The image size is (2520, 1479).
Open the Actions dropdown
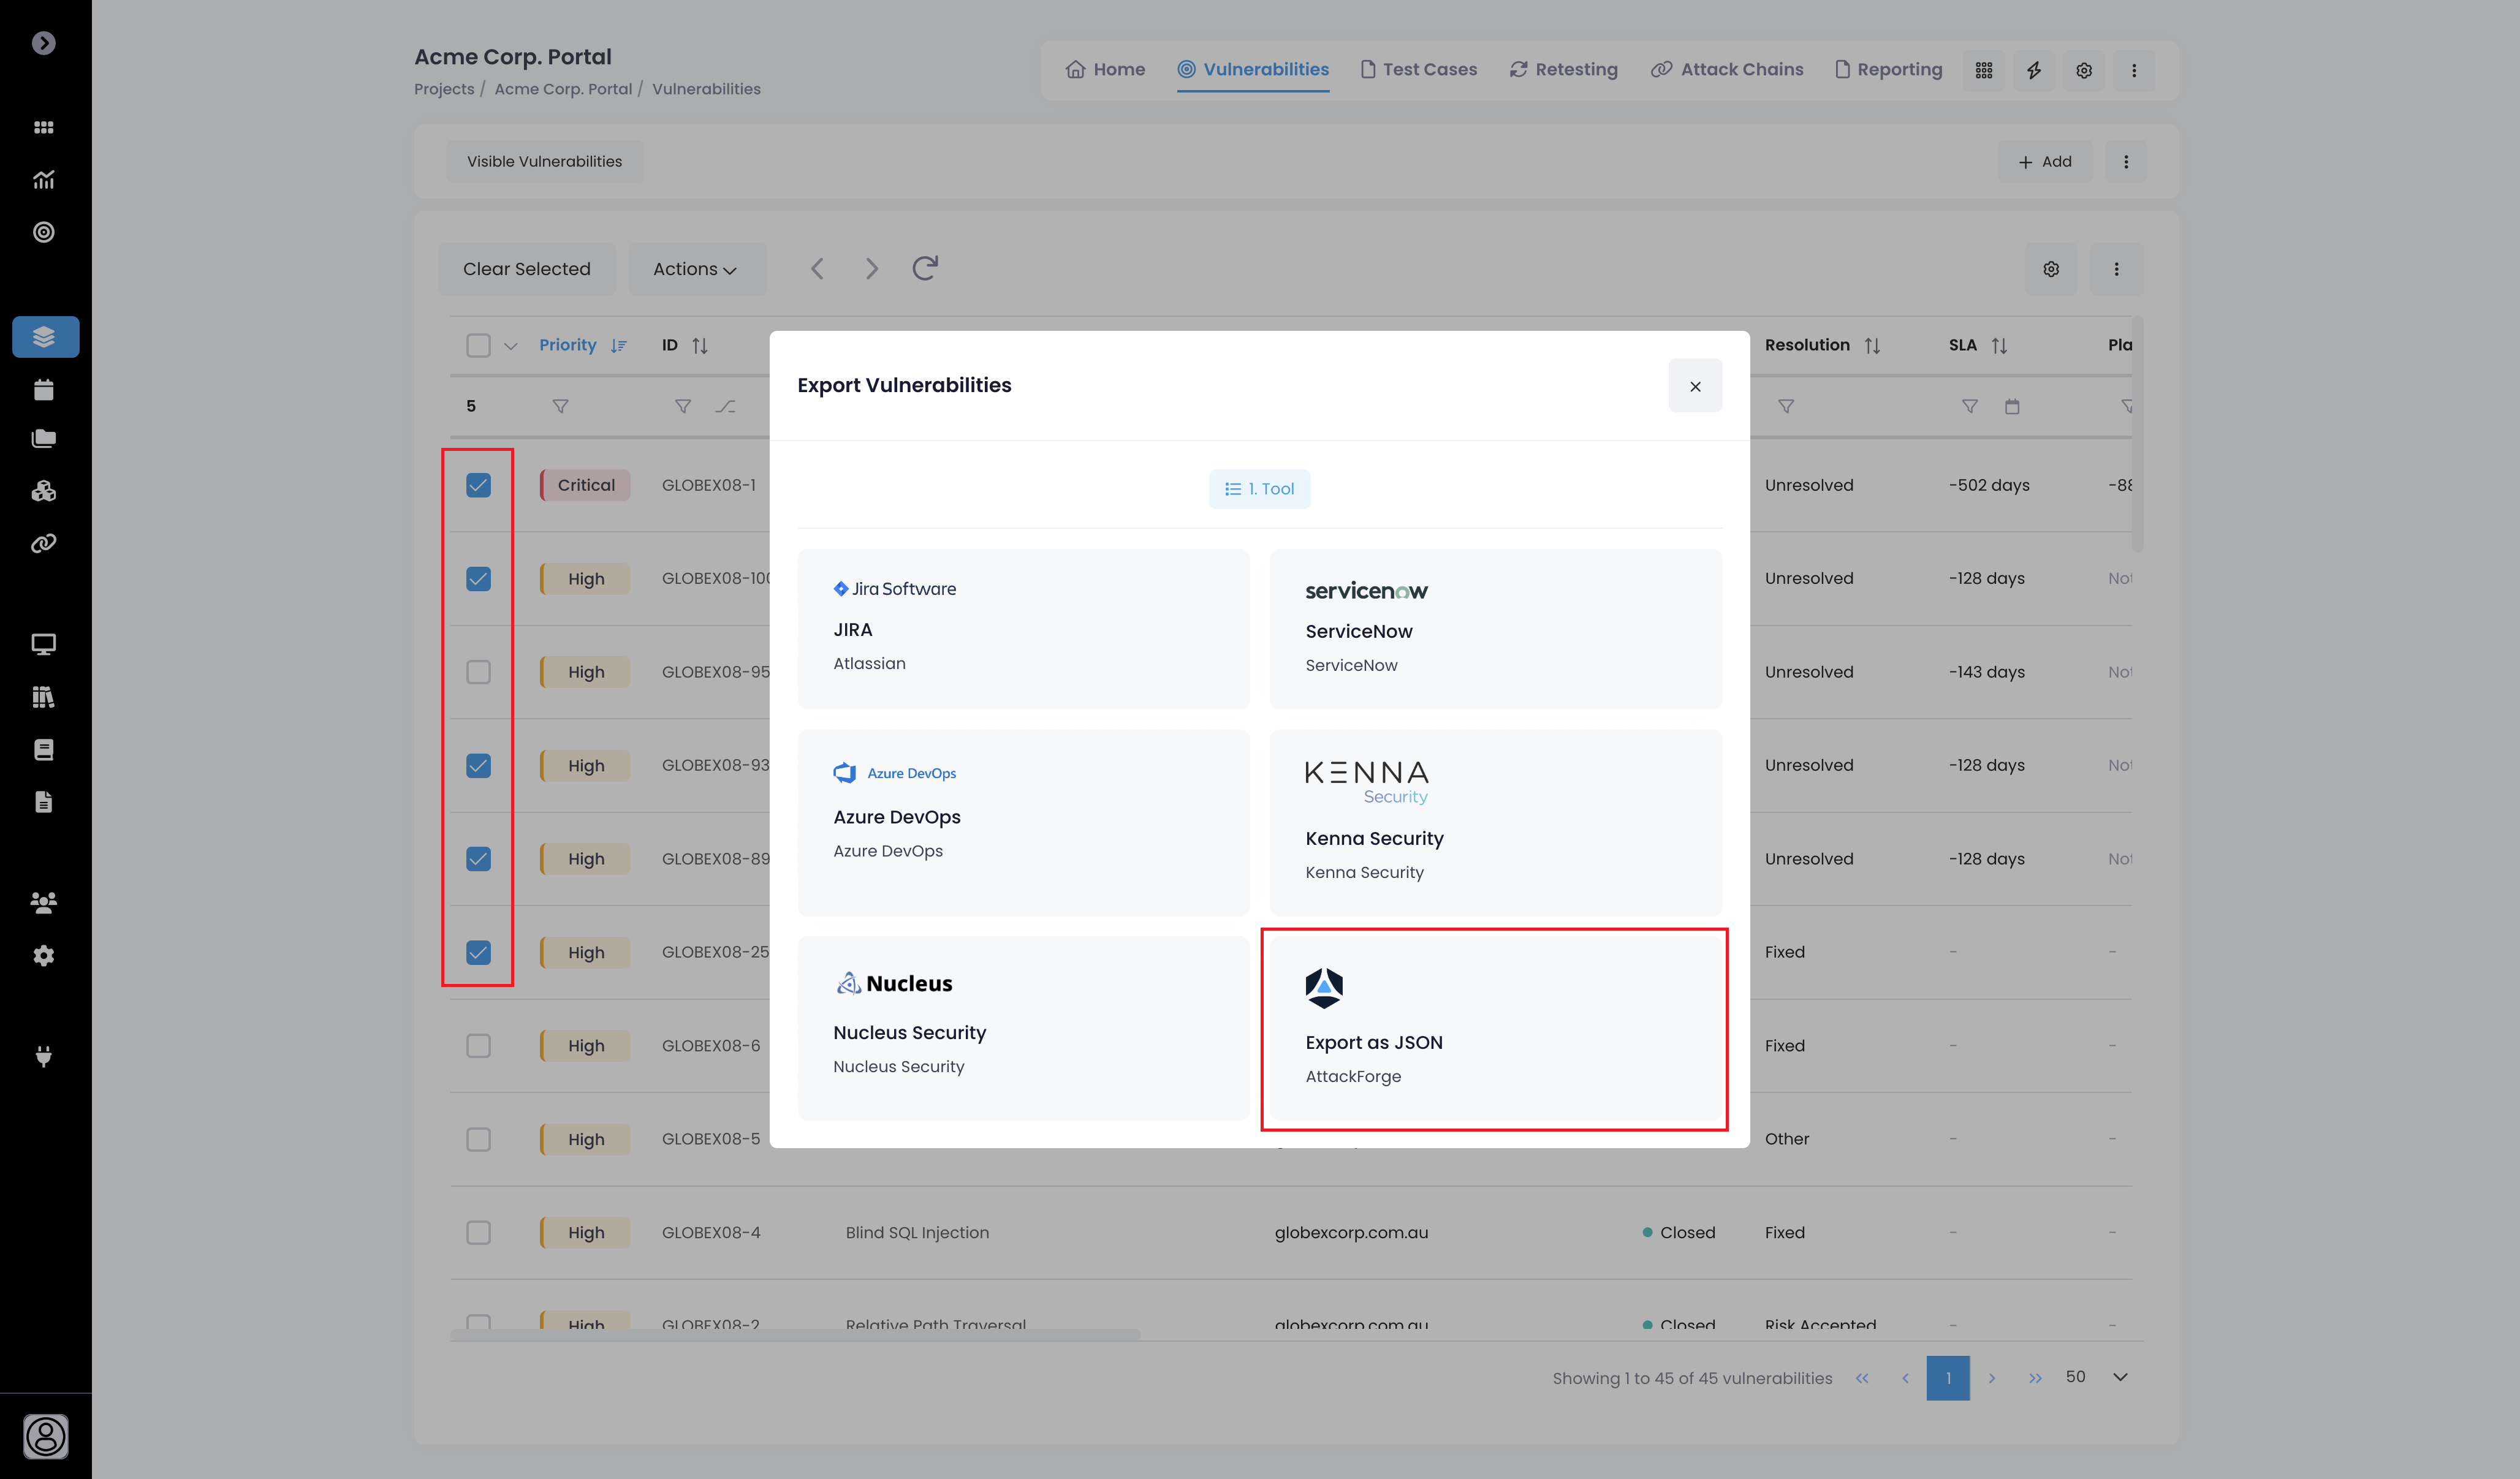(696, 269)
